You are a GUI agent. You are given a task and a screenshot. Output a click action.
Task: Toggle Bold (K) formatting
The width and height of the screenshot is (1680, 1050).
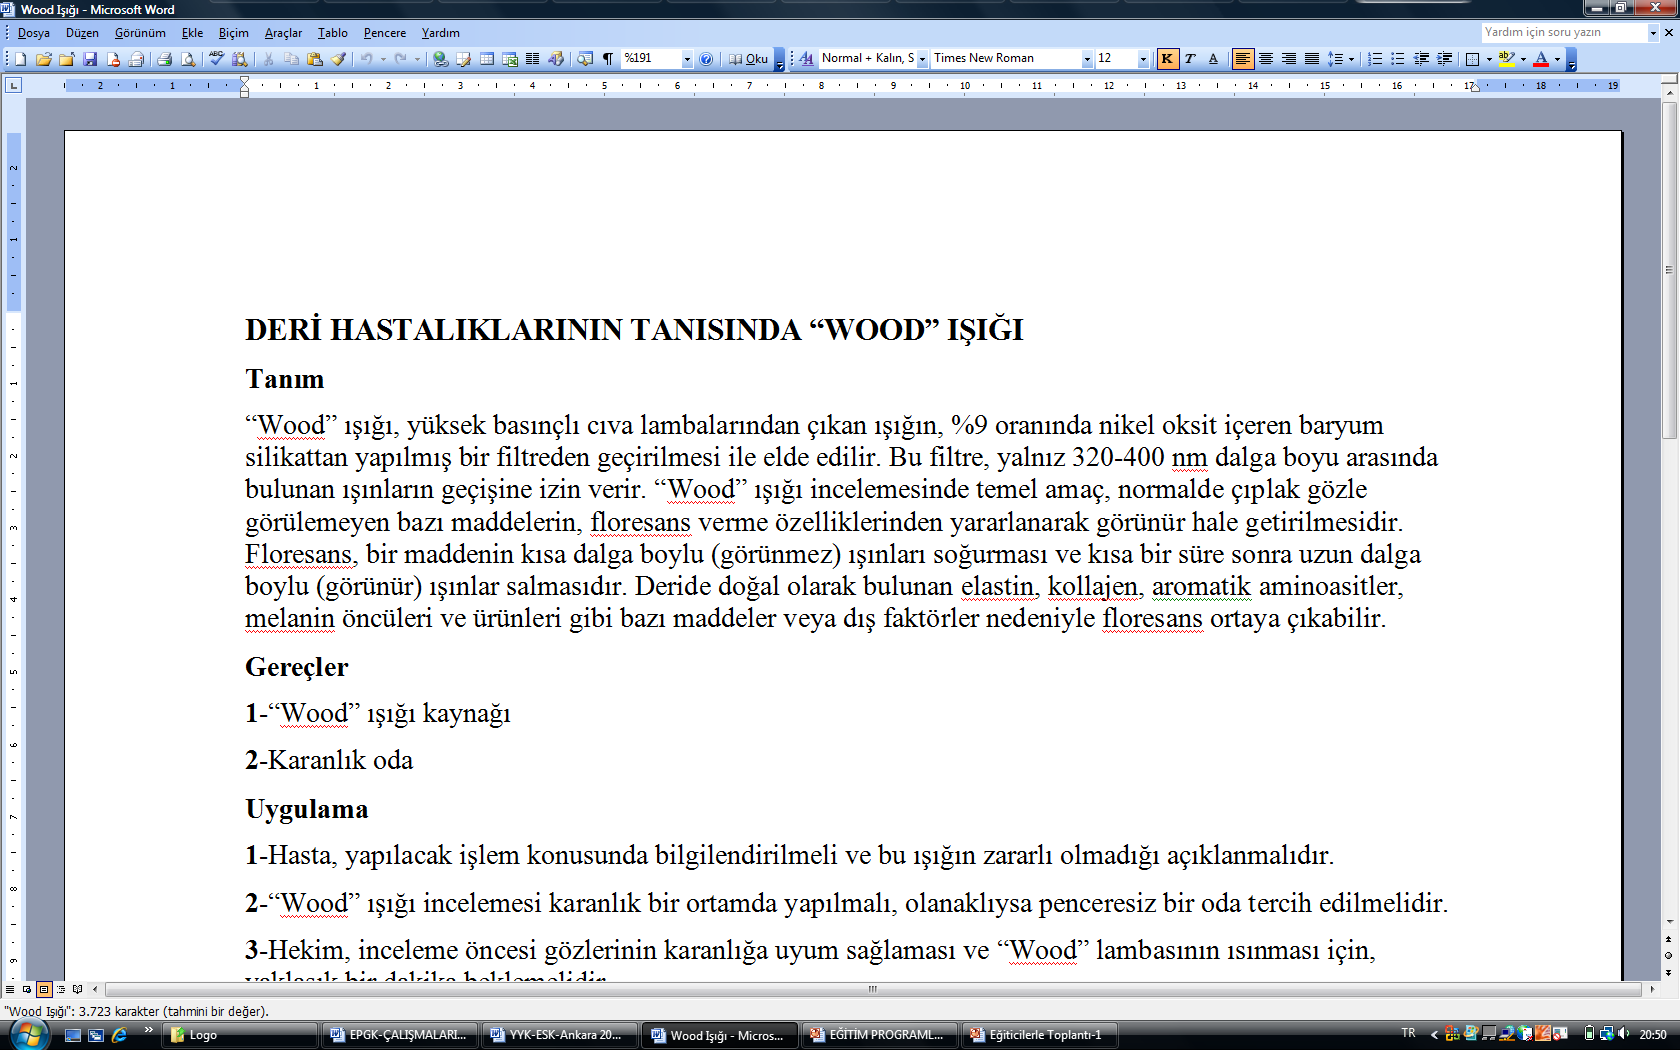[x=1167, y=59]
